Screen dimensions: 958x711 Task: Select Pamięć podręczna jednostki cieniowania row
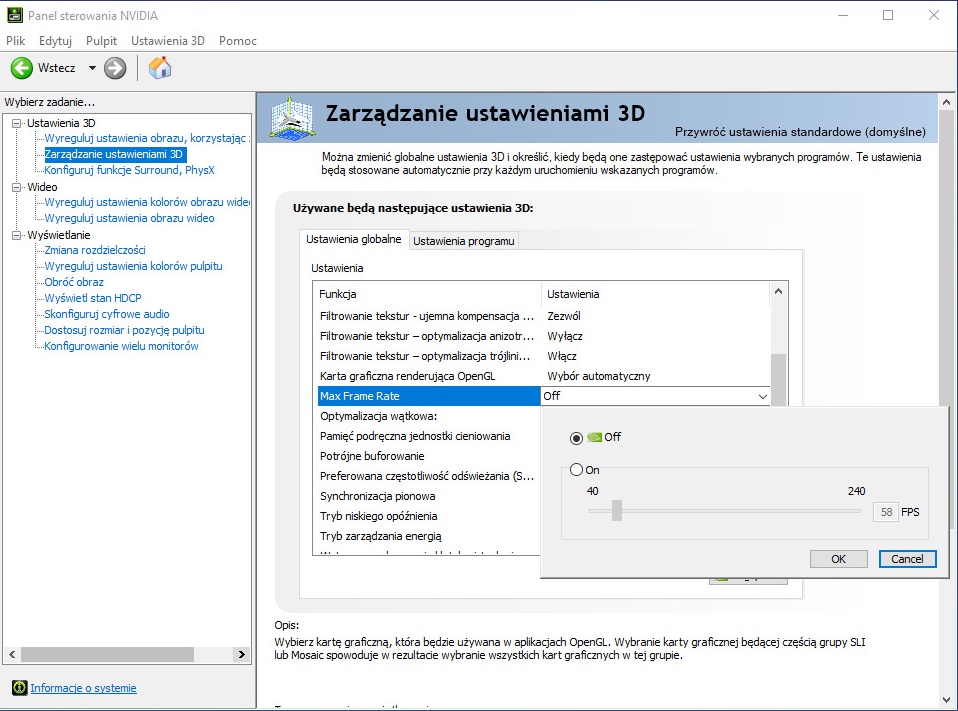[429, 436]
